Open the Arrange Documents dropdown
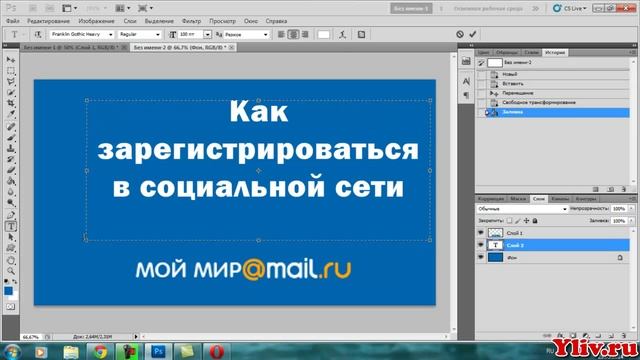640x360 pixels. pyautogui.click(x=122, y=8)
